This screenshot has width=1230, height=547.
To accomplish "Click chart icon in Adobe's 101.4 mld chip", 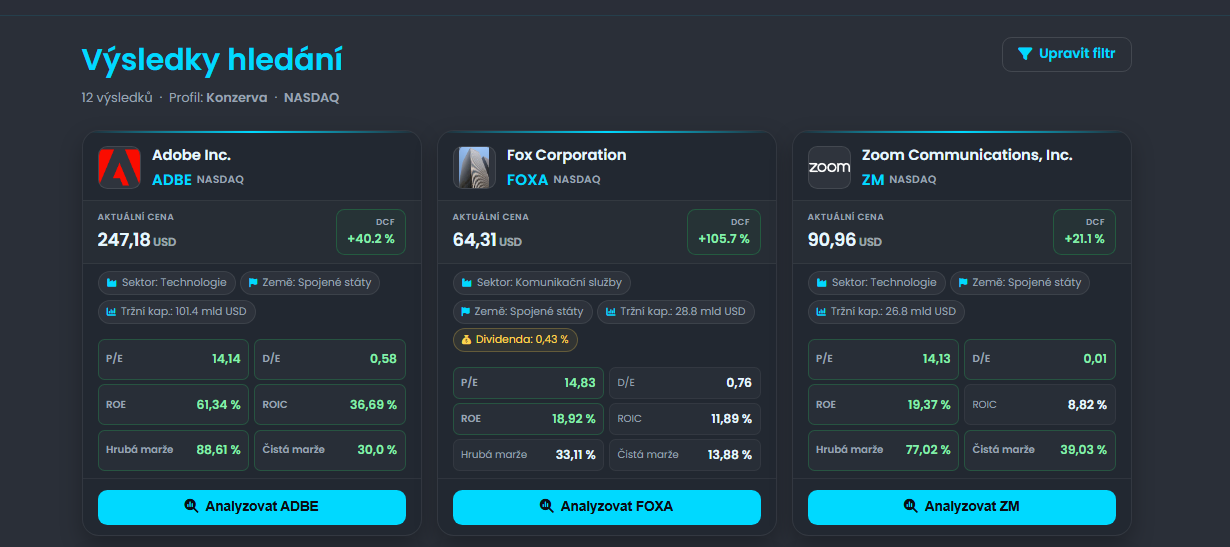I will coord(112,312).
